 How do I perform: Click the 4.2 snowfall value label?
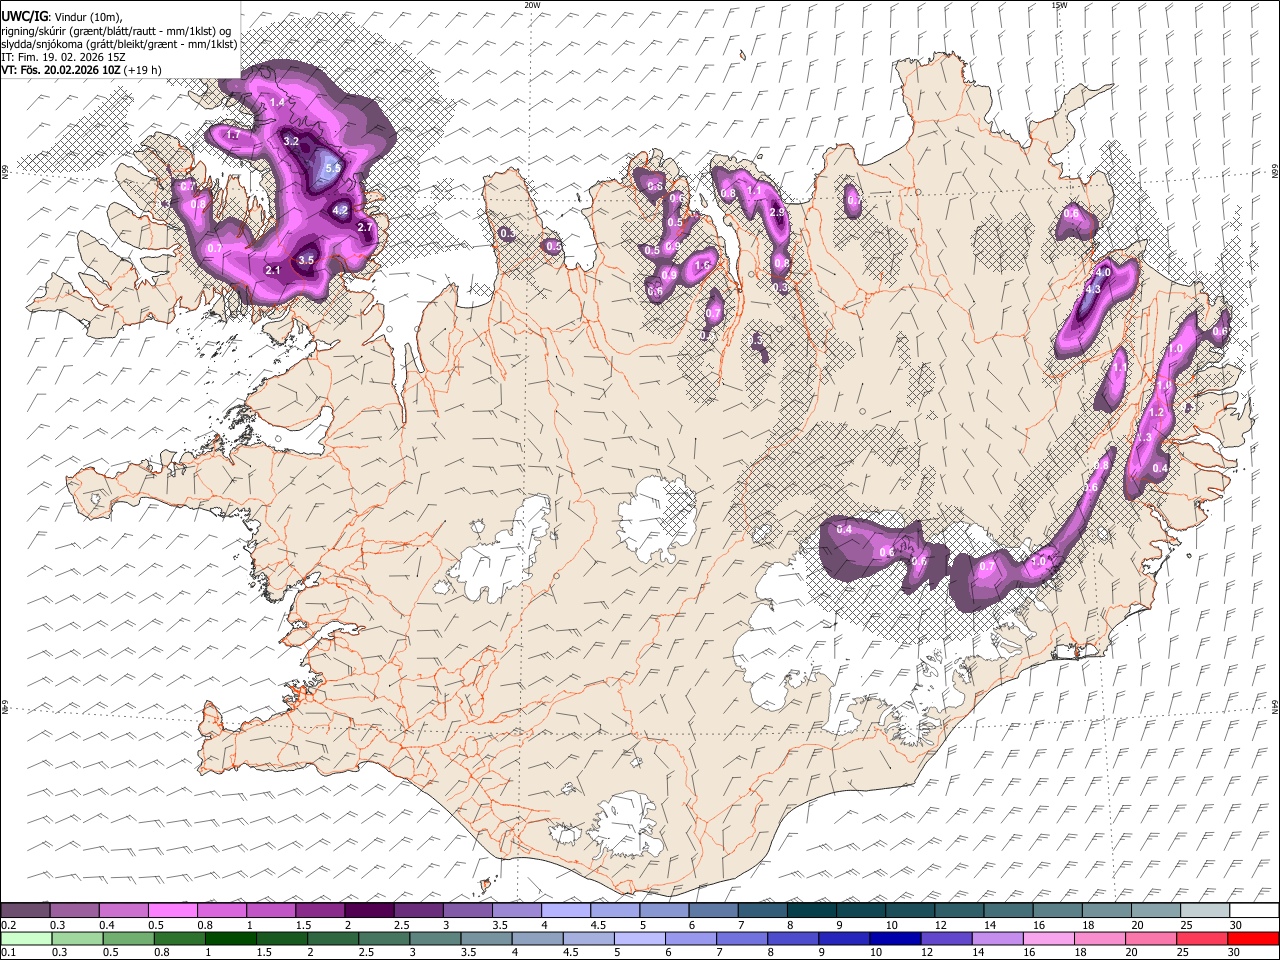(x=340, y=210)
